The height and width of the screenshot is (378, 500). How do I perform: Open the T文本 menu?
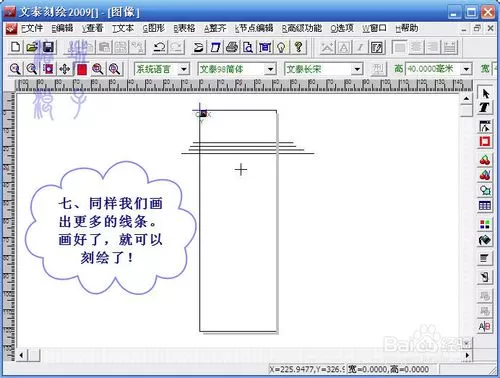point(123,29)
